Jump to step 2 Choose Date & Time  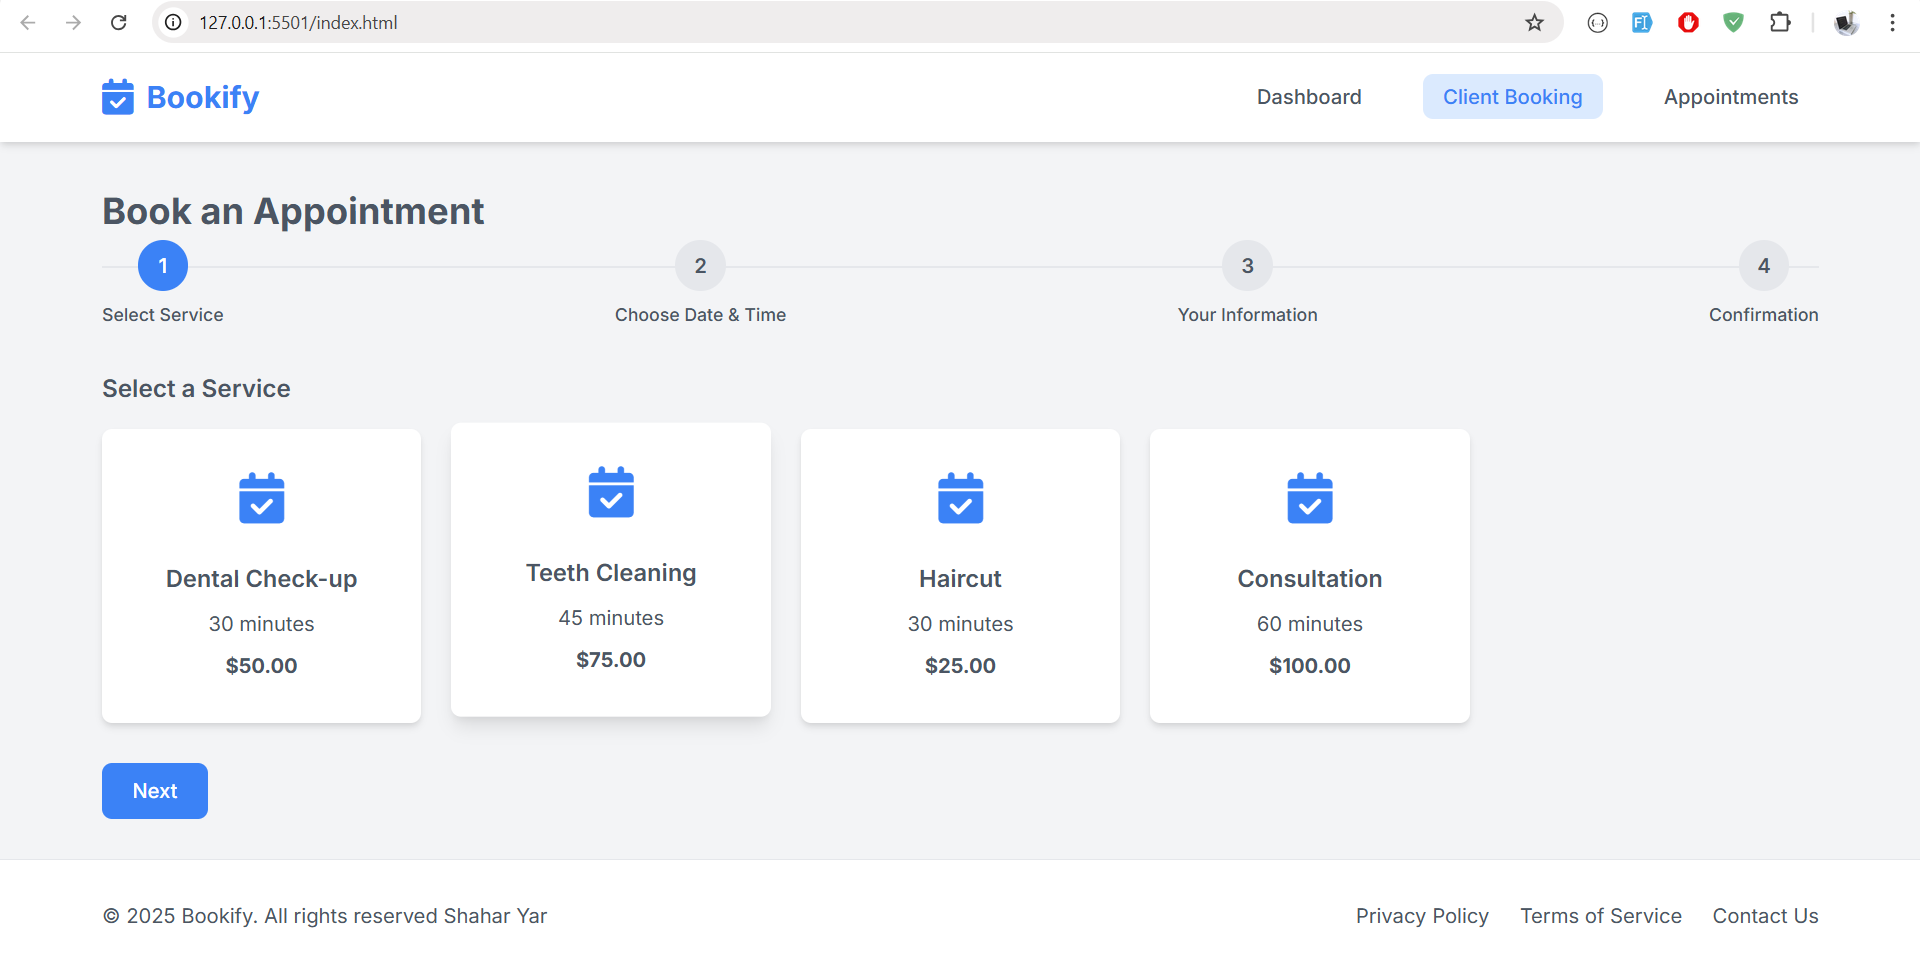tap(700, 266)
